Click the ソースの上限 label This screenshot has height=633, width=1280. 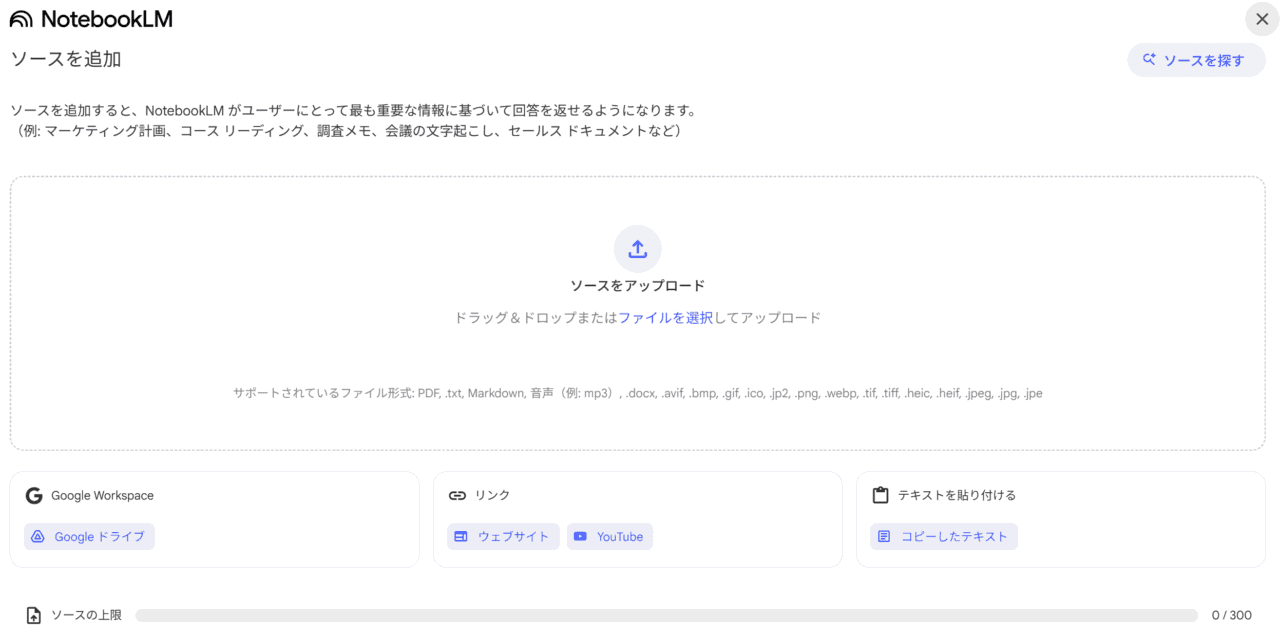pyautogui.click(x=86, y=616)
